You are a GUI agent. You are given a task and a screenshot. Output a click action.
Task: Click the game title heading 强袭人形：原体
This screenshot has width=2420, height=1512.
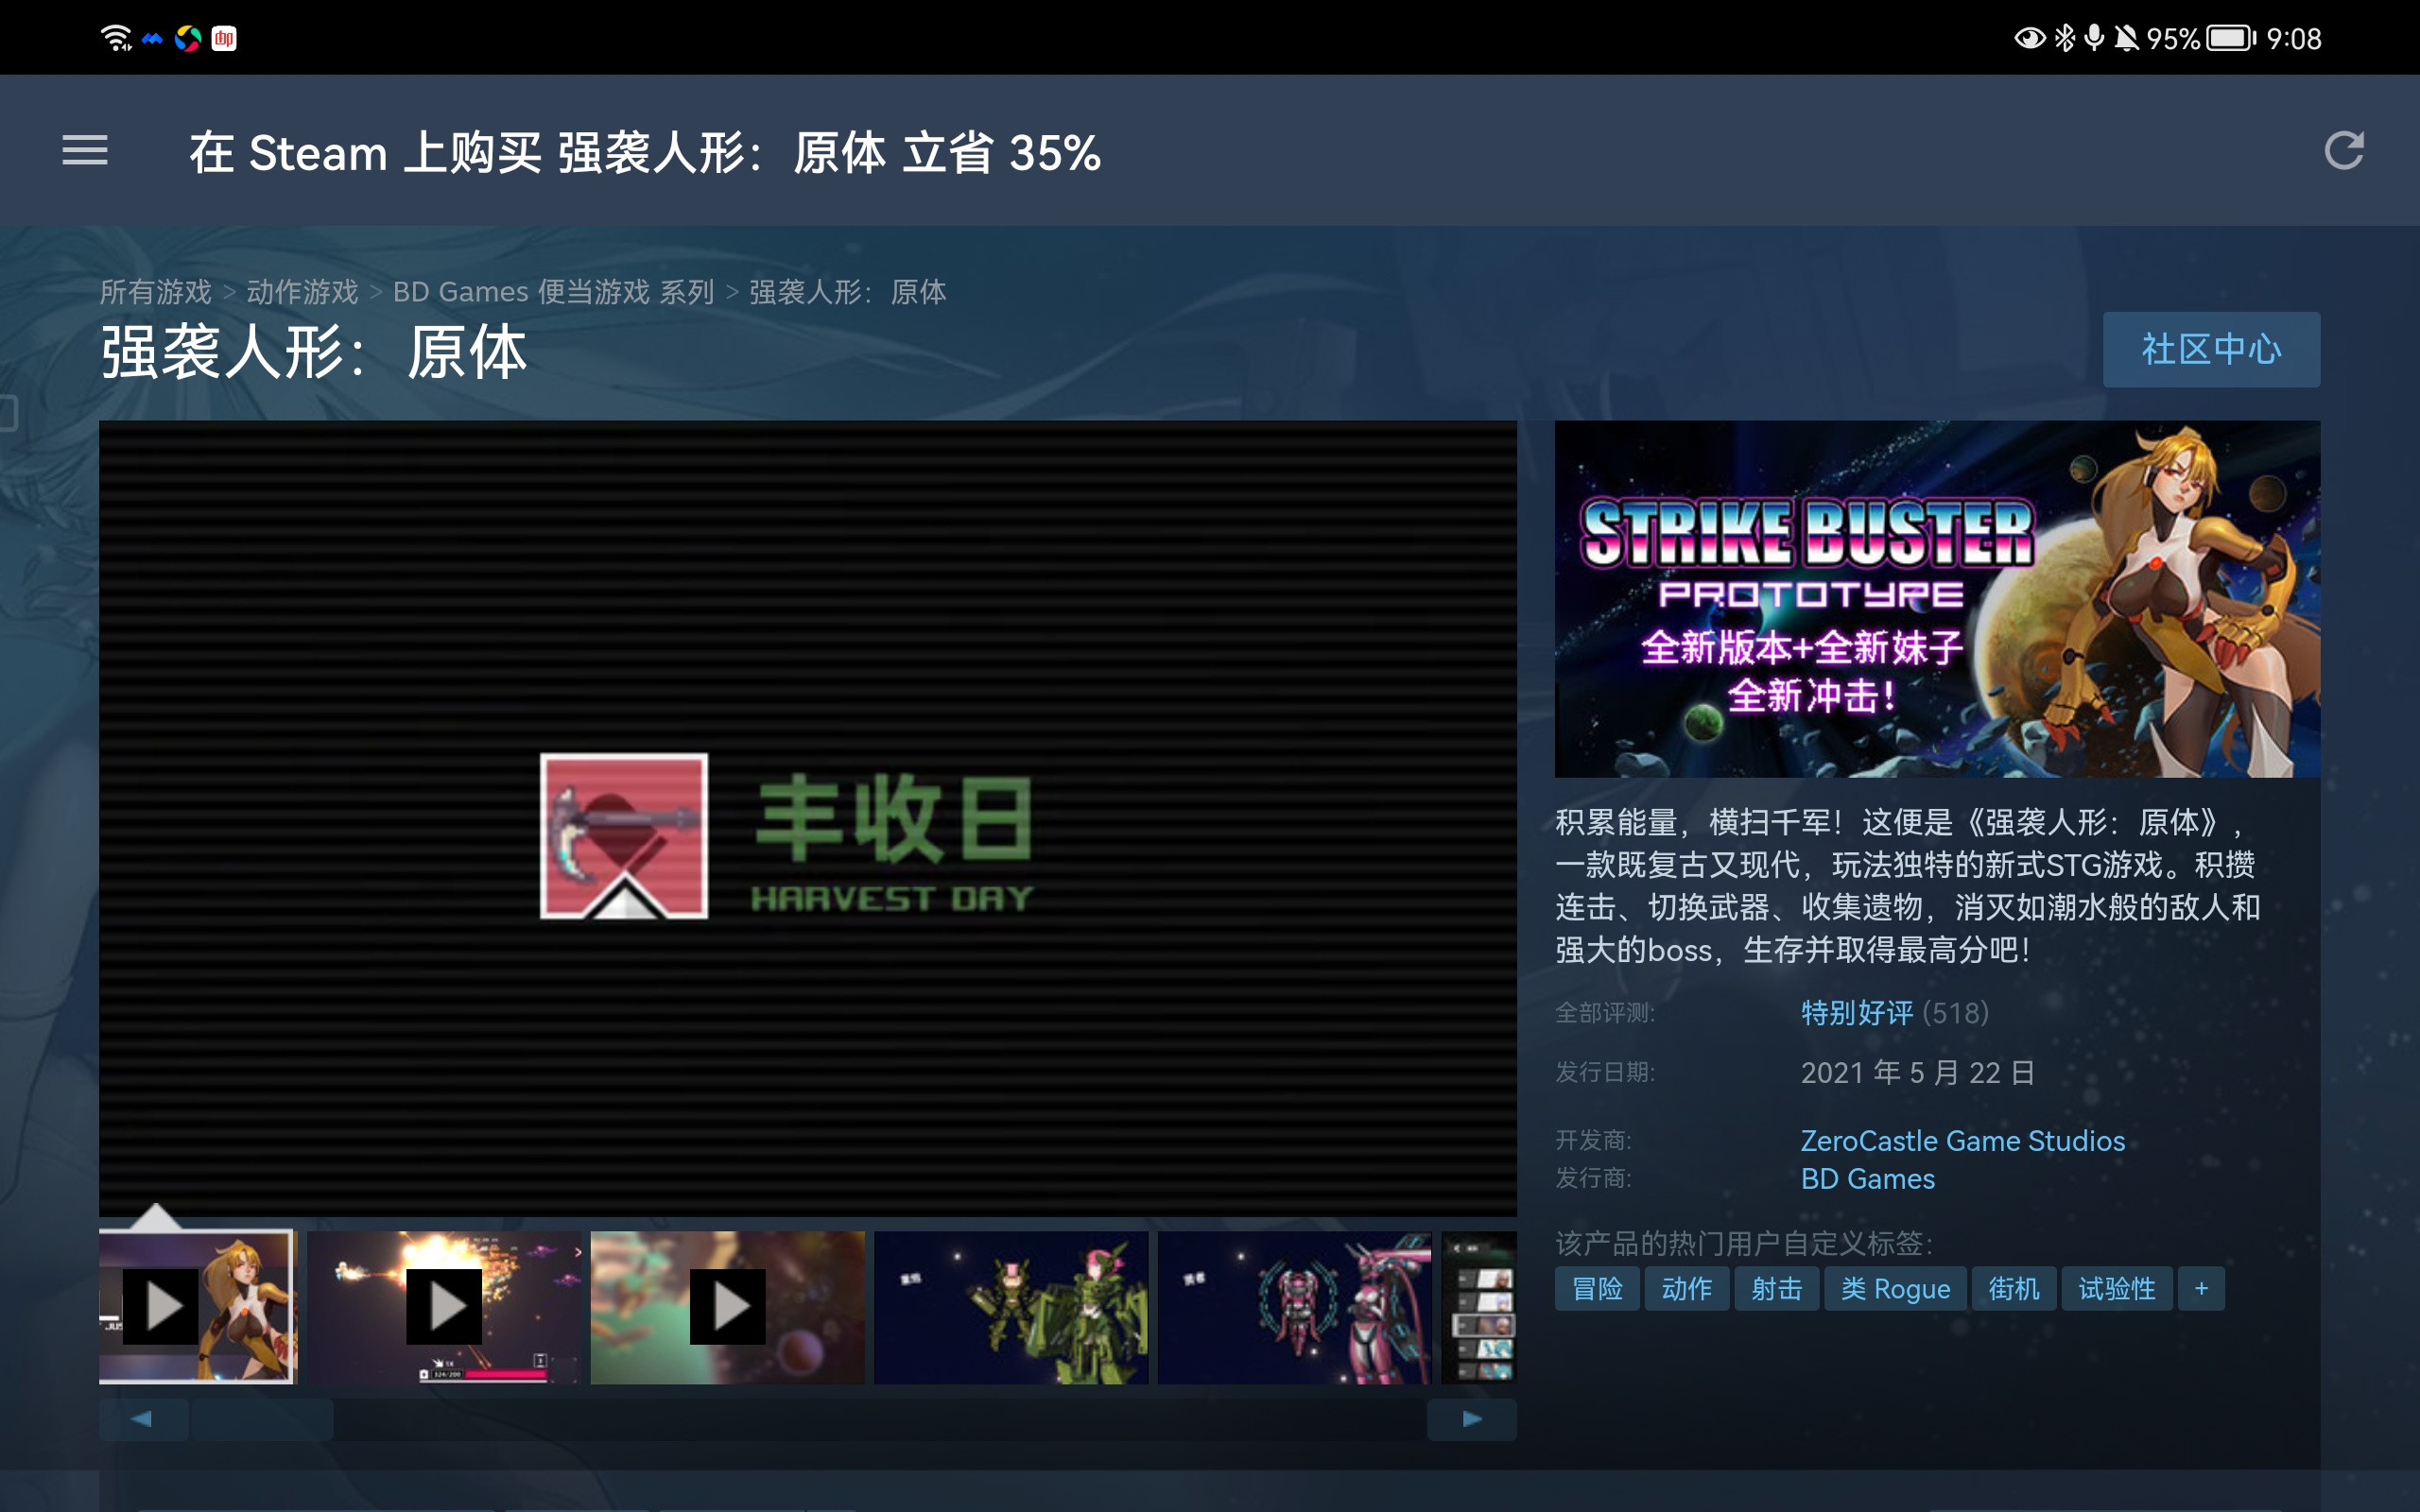pyautogui.click(x=313, y=352)
